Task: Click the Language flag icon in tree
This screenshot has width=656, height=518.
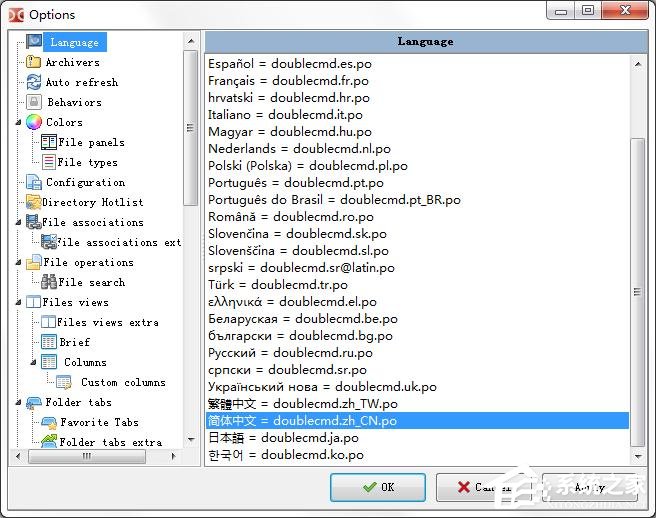Action: tap(34, 41)
